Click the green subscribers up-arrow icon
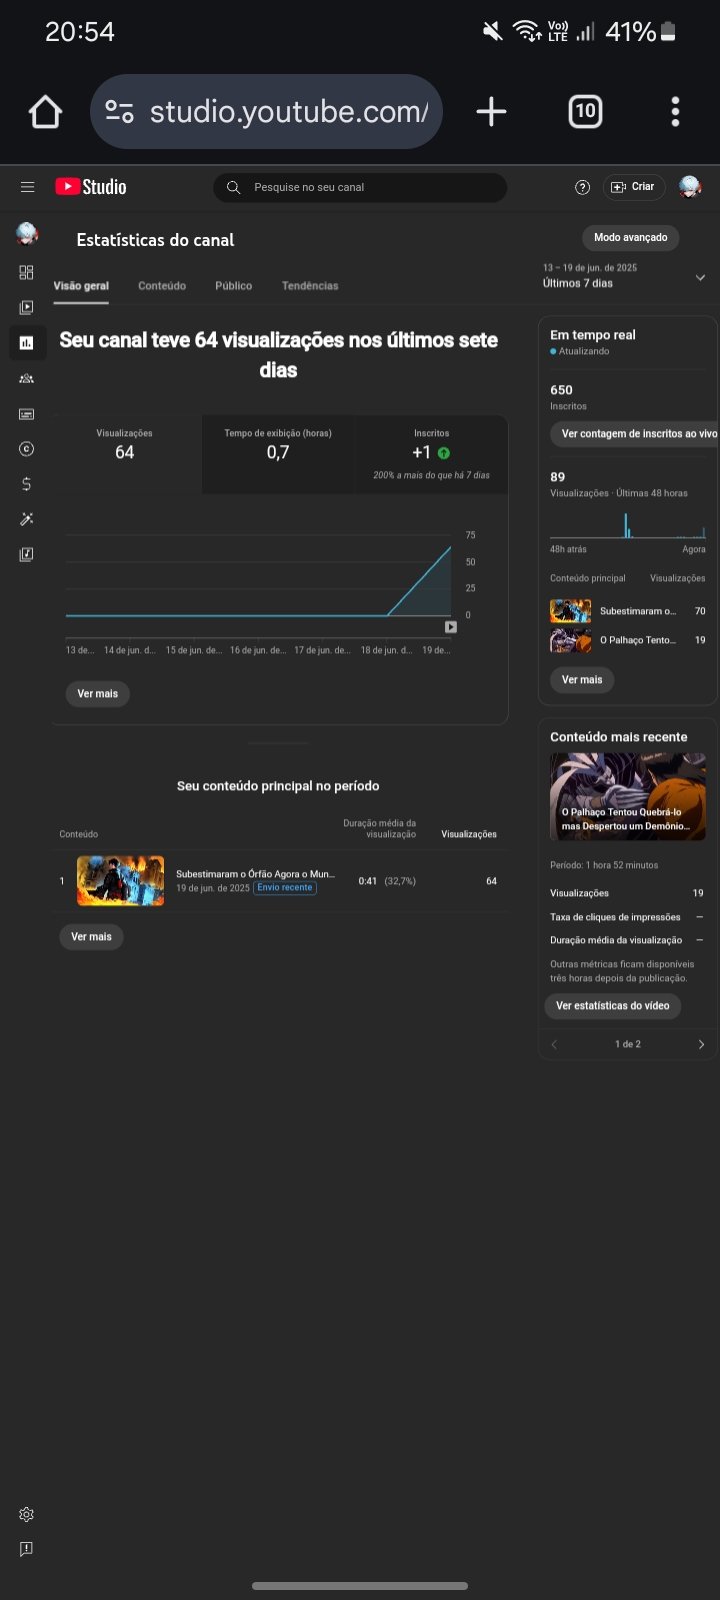The width and height of the screenshot is (720, 1600). 444,453
